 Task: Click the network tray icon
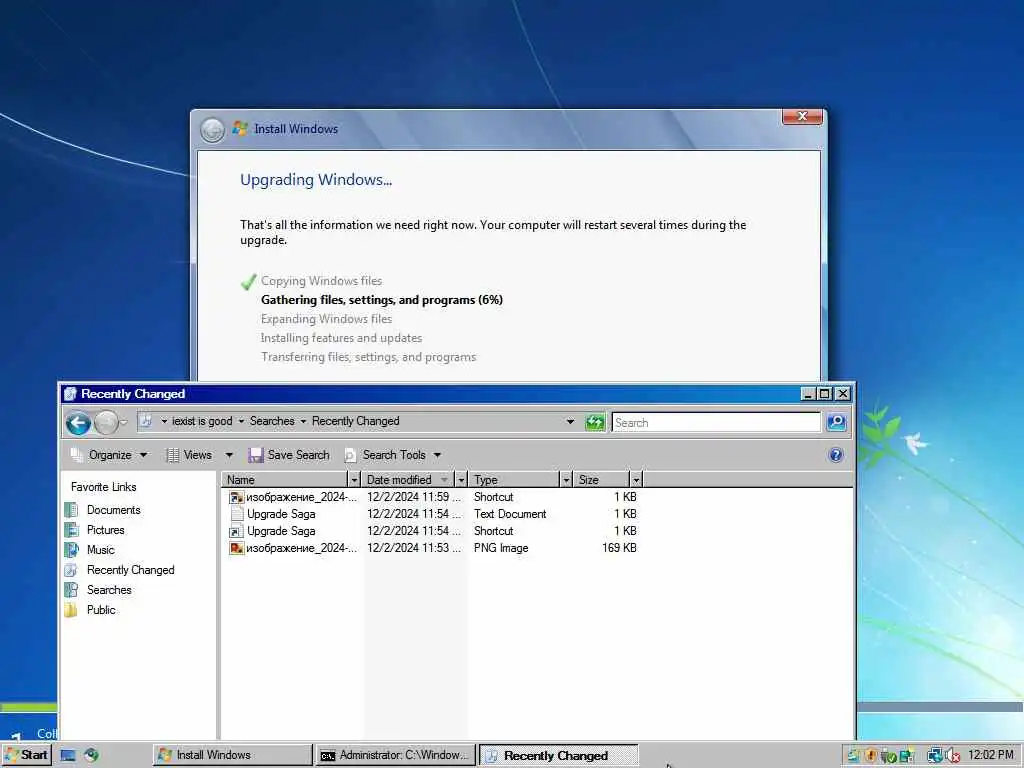[935, 756]
